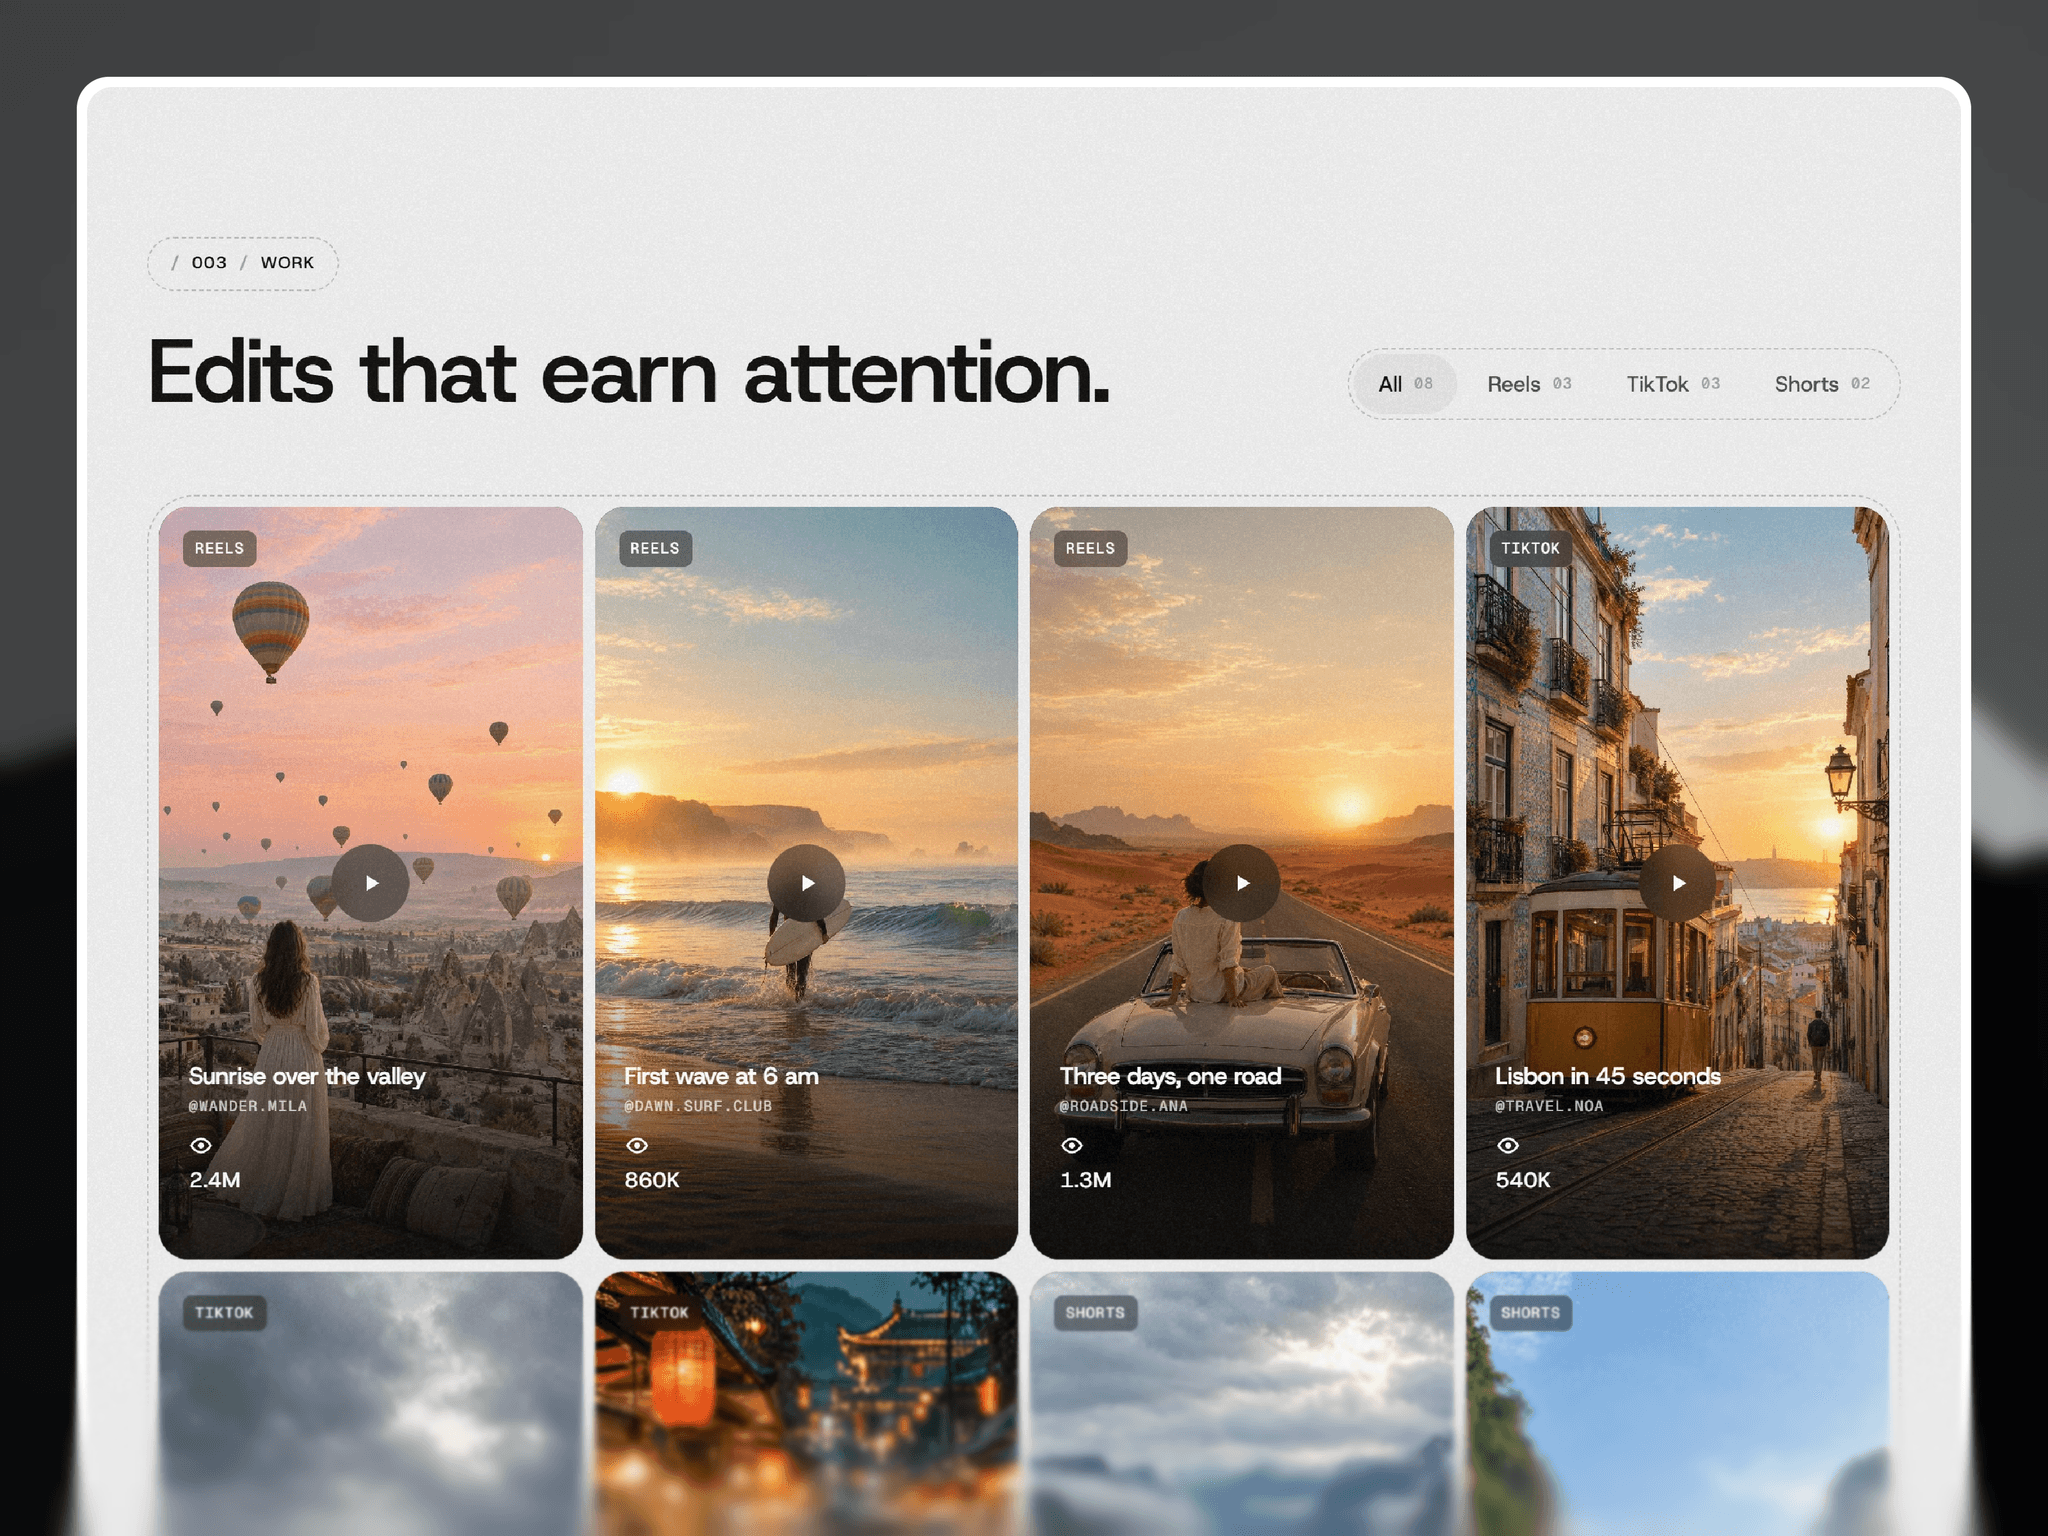Click the 003 / WORK section badge

point(243,263)
